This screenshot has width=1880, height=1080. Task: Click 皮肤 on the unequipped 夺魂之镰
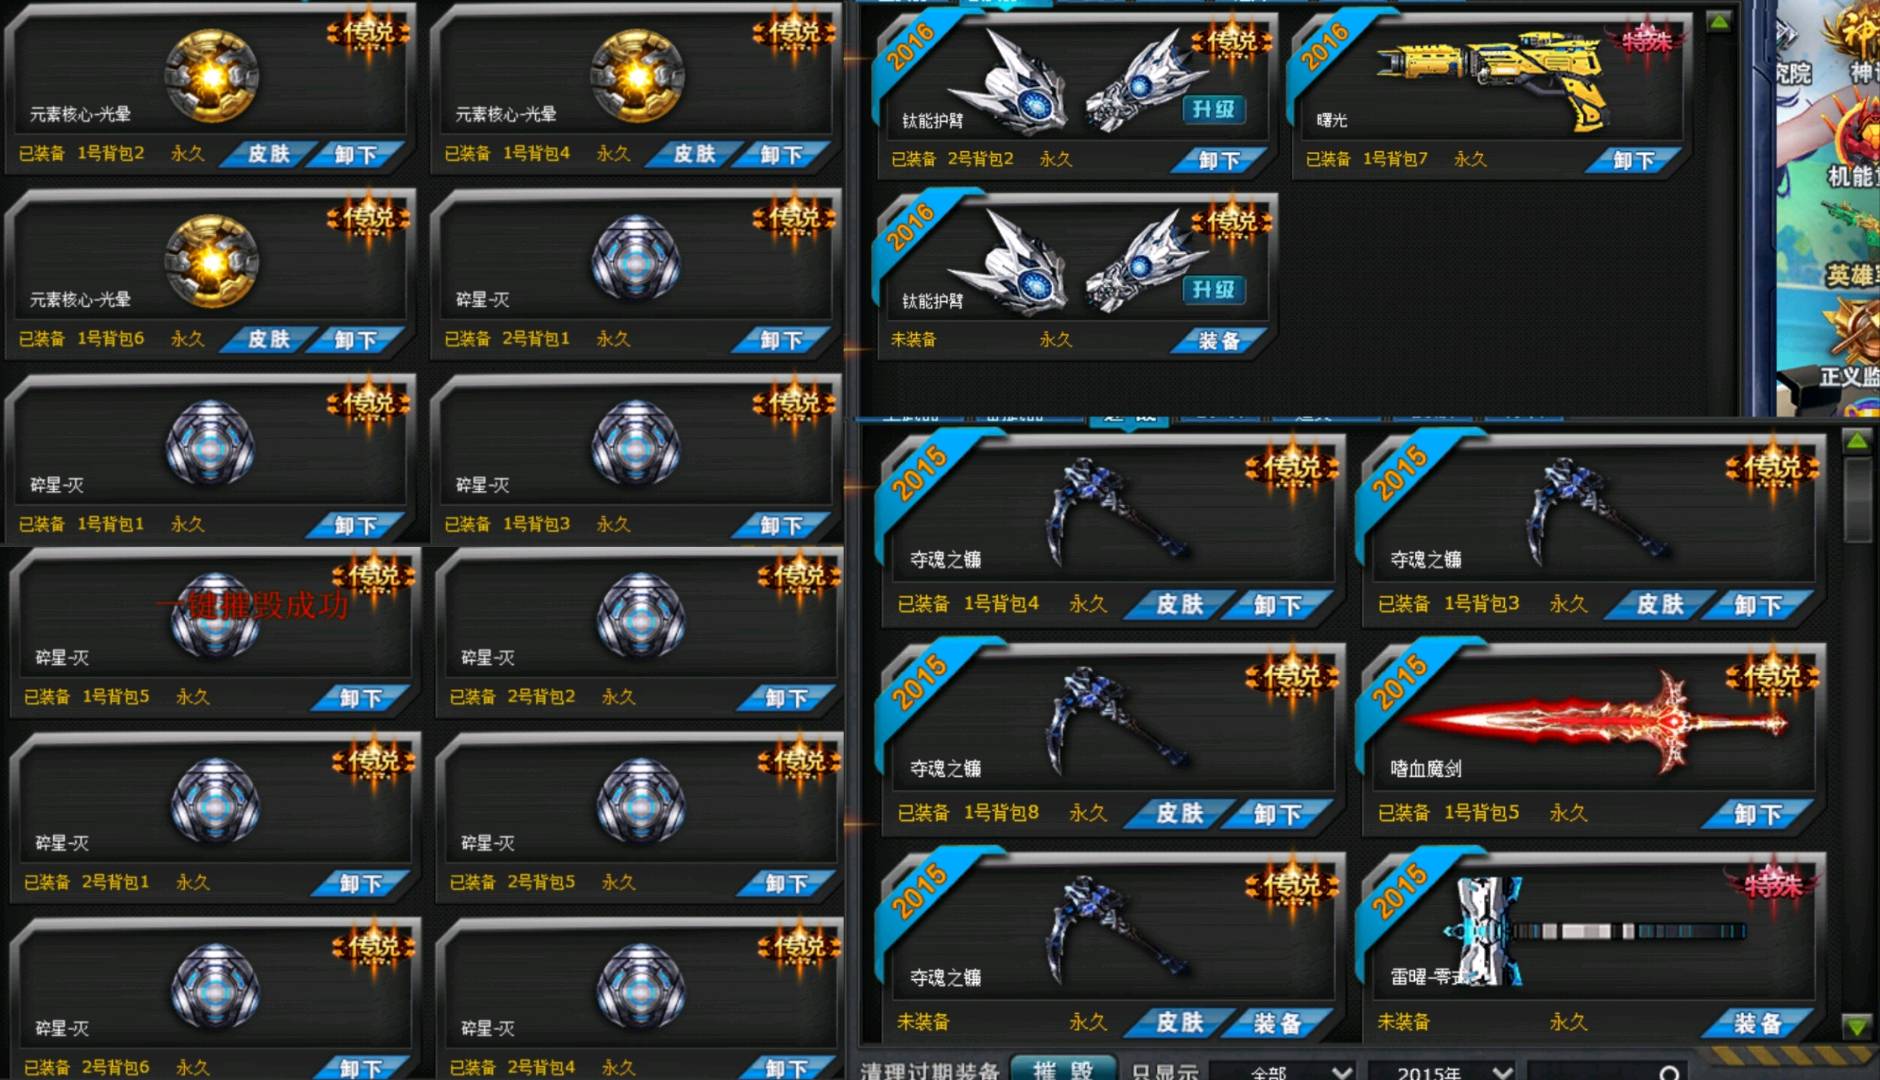pyautogui.click(x=1180, y=1023)
